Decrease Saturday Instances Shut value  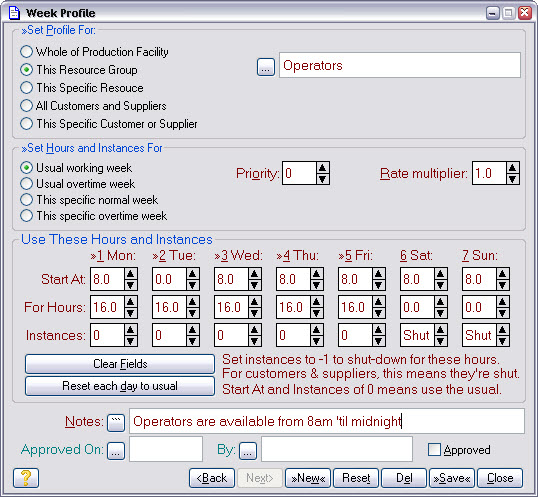pyautogui.click(x=440, y=341)
